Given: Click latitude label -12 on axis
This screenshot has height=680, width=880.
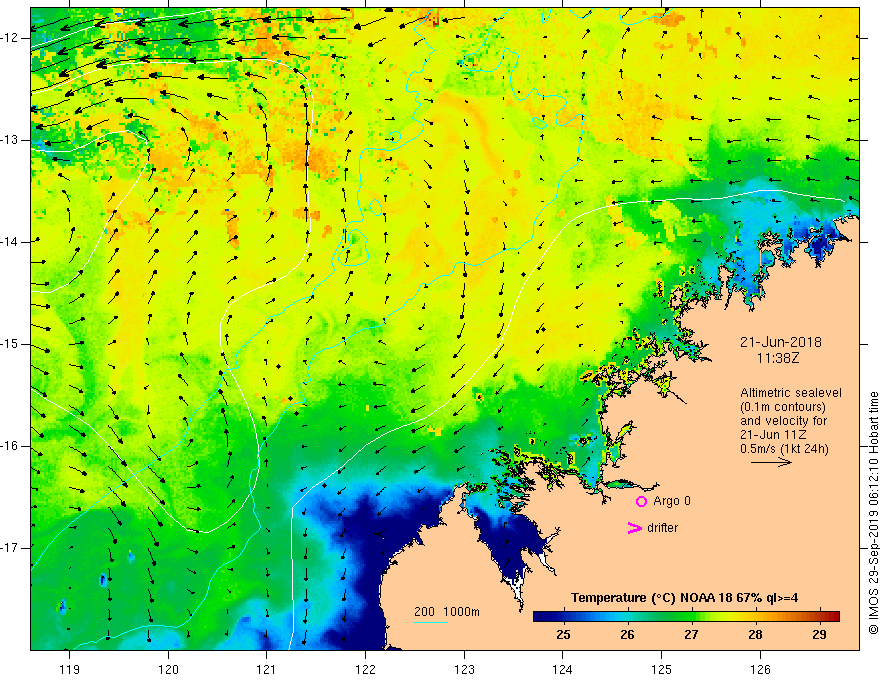Looking at the screenshot, I should point(11,38).
